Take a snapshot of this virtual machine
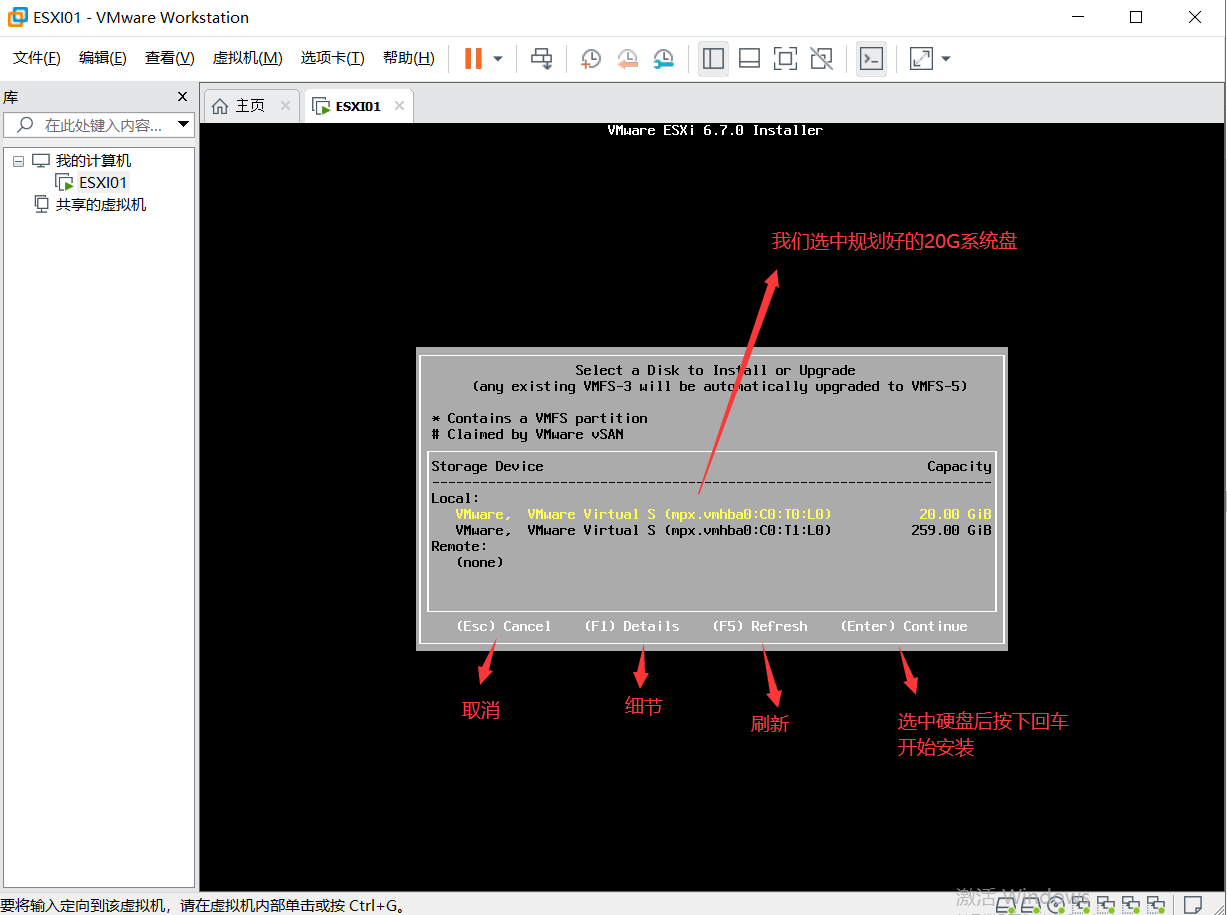Viewport: 1227px width, 915px height. click(591, 59)
